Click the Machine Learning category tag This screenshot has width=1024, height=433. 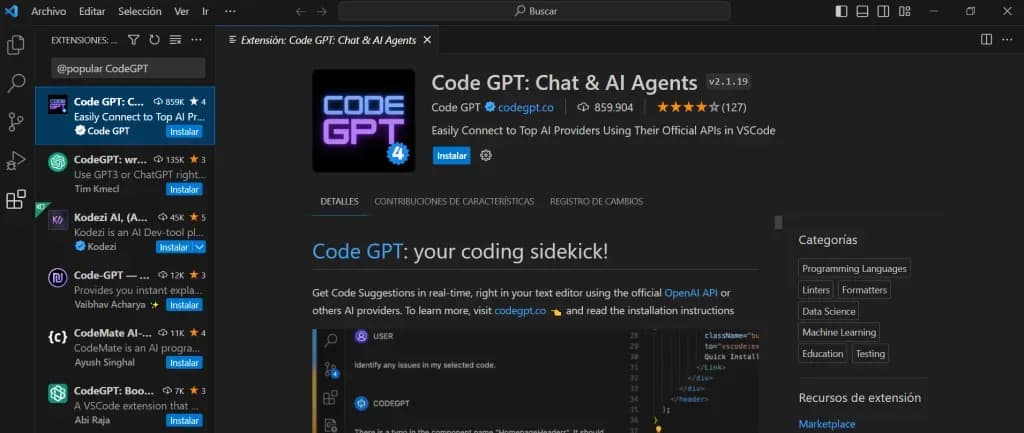[x=839, y=332]
